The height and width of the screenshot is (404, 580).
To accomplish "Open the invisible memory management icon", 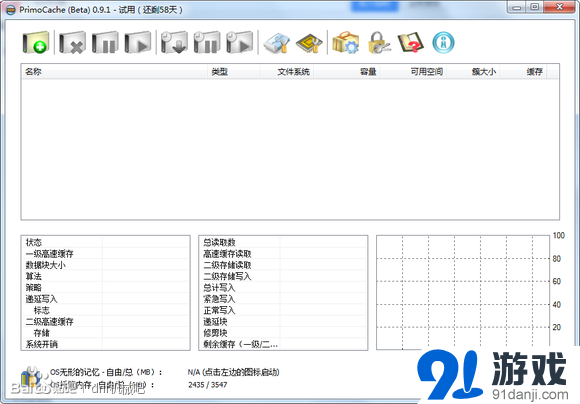I will pyautogui.click(x=277, y=43).
